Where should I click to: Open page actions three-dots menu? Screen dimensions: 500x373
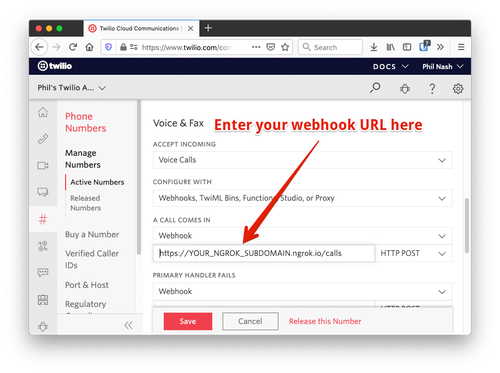(x=256, y=47)
